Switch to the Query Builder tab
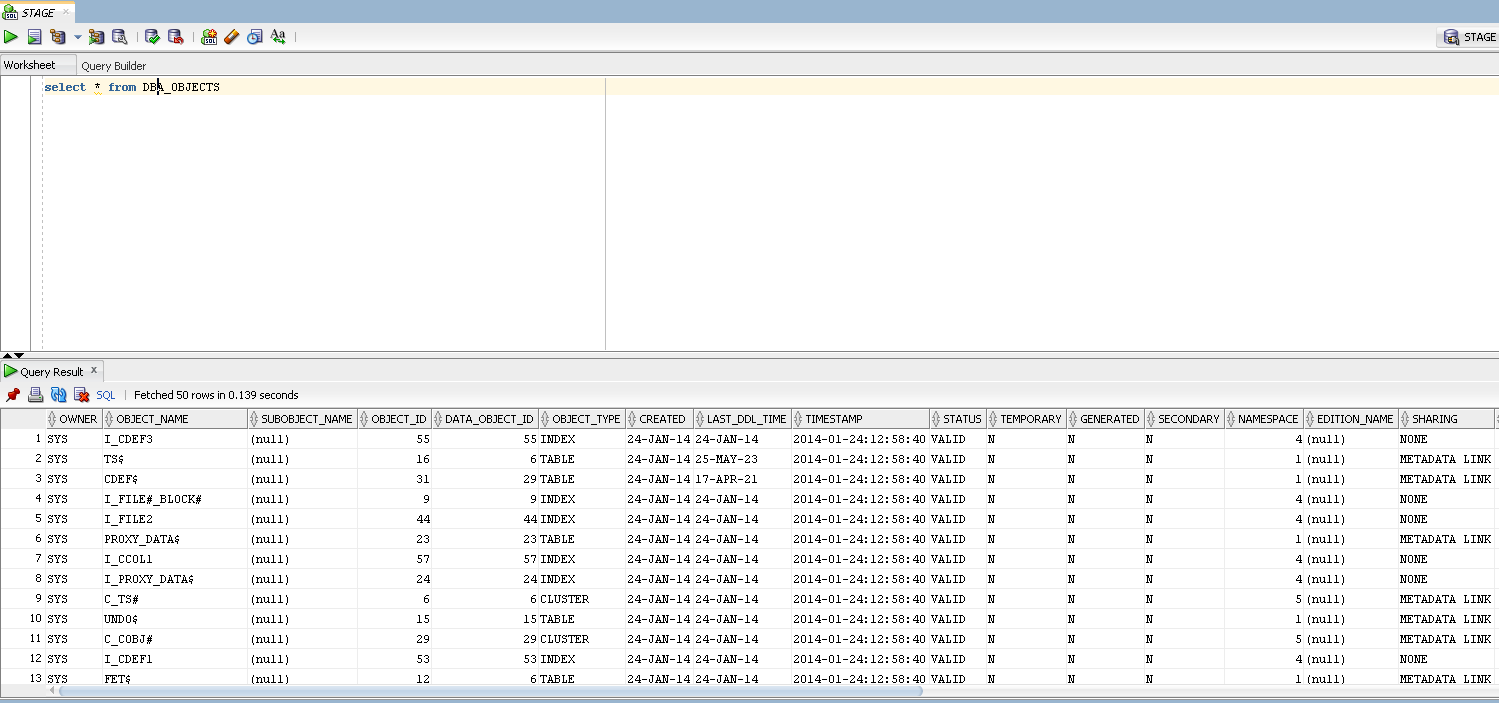The width and height of the screenshot is (1499, 703). click(113, 66)
